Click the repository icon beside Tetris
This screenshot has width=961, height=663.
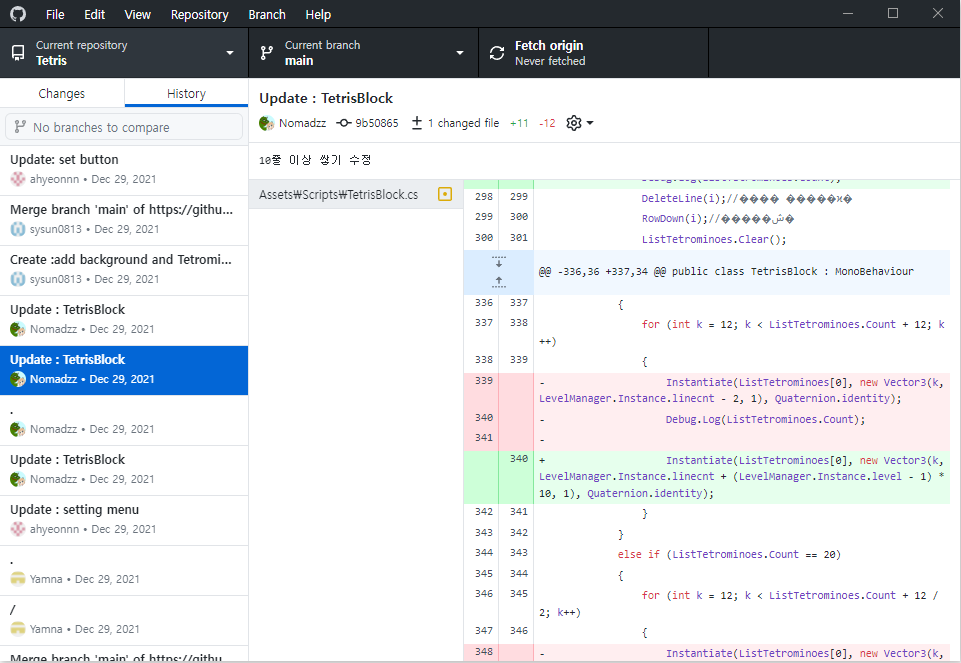(18, 53)
